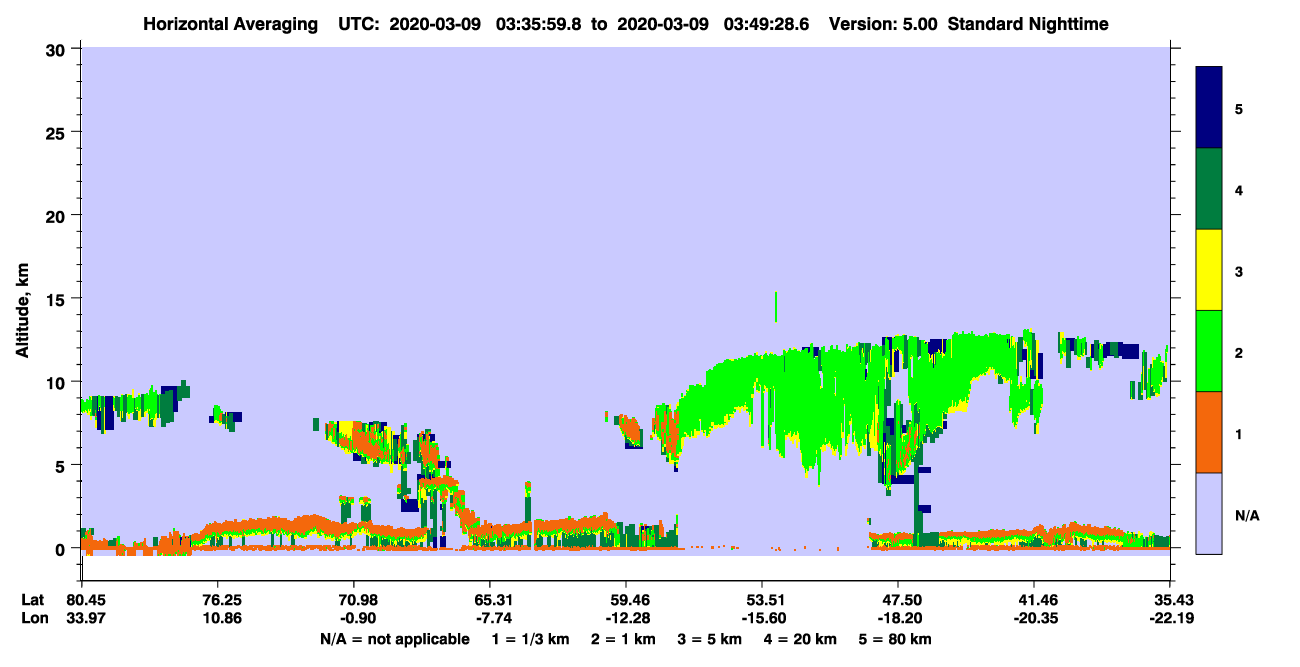Viewport: 1300px width, 667px height.
Task: Click the bright green colorbar segment labeled 2
Action: (1209, 350)
